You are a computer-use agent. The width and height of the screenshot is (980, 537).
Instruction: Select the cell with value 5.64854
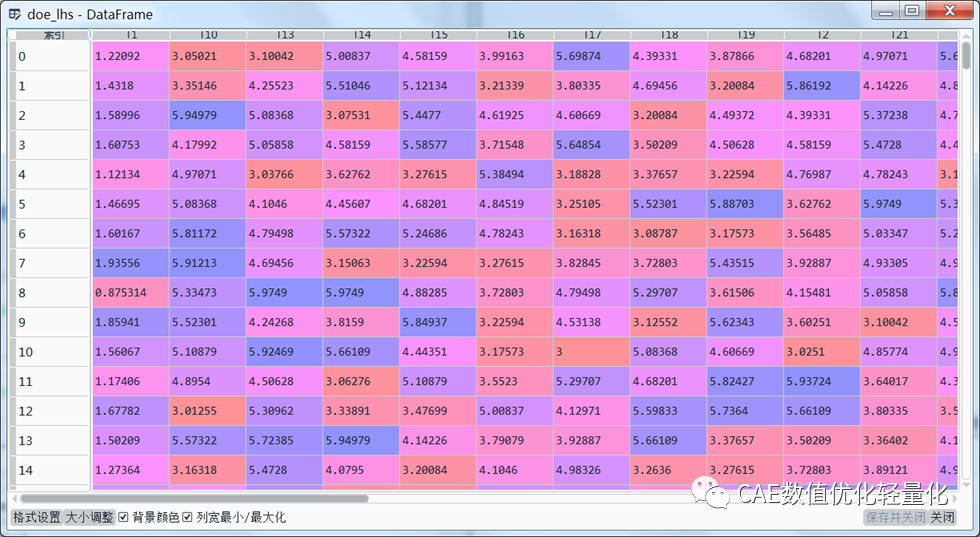tap(592, 145)
